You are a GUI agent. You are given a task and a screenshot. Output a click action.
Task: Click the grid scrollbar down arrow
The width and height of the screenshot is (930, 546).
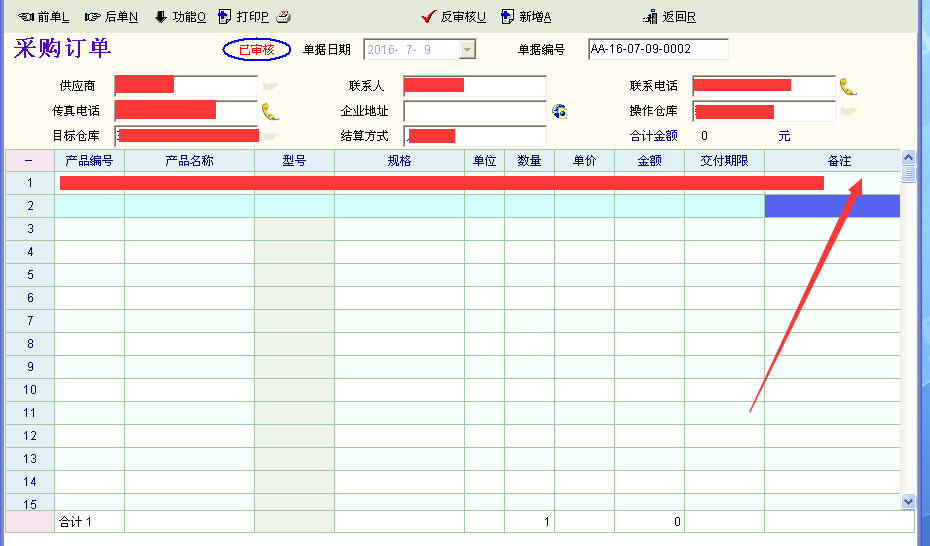click(x=908, y=501)
